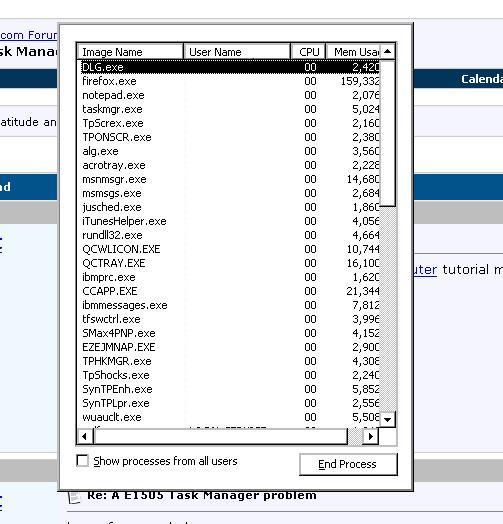The width and height of the screenshot is (503, 524).
Task: Select the SynTPLpr.exe process
Action: pos(230,403)
